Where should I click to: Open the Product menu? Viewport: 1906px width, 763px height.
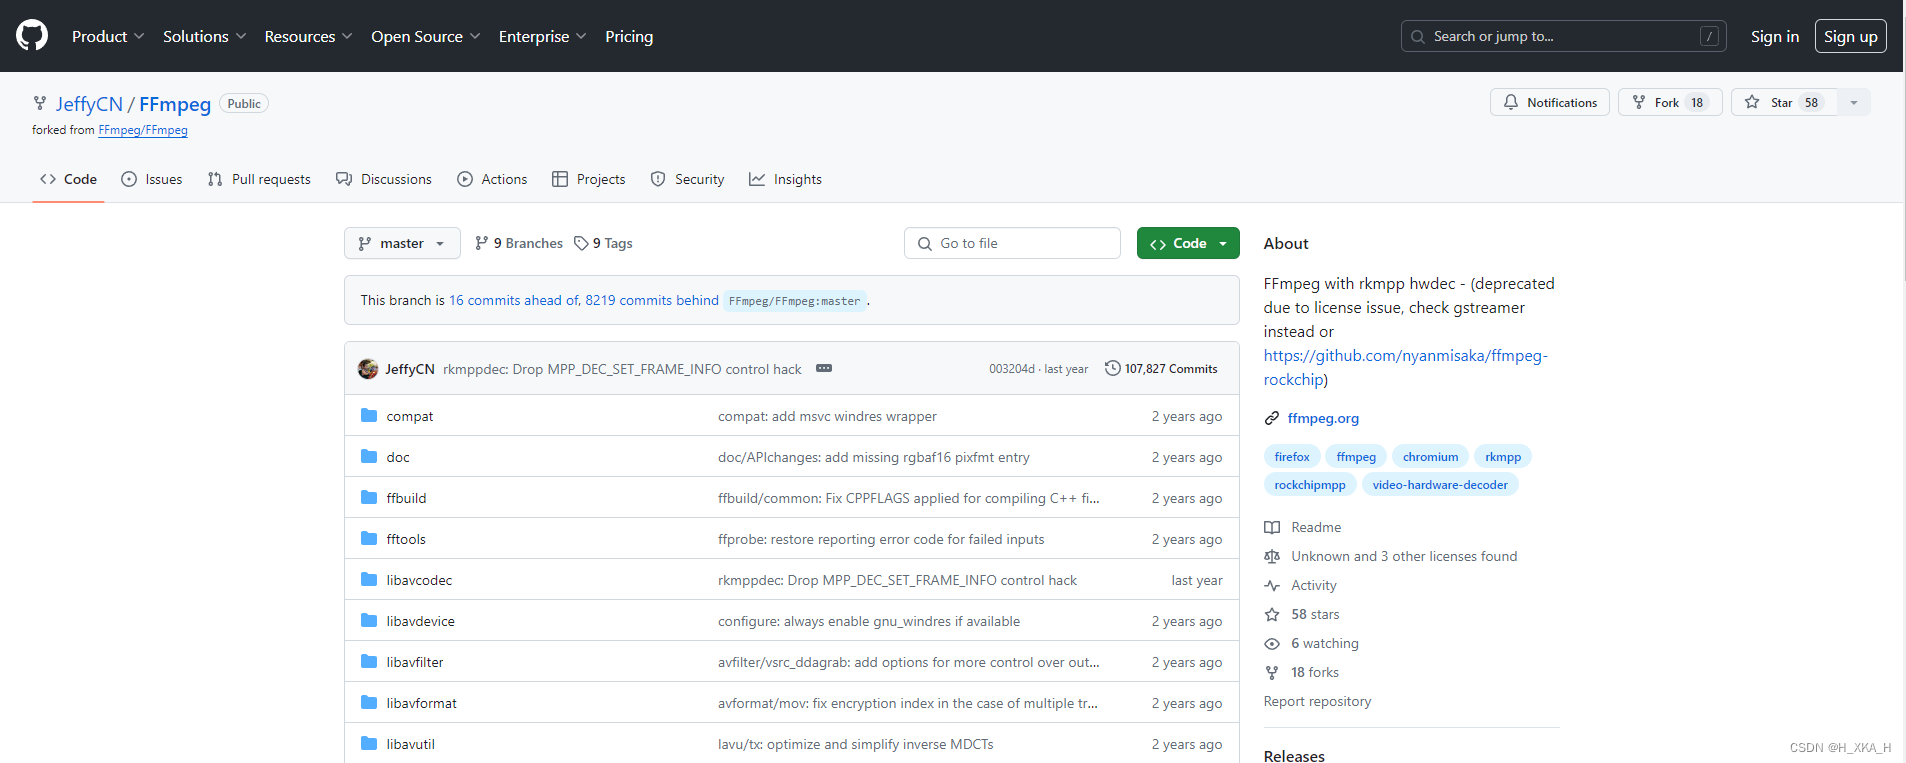[x=108, y=36]
